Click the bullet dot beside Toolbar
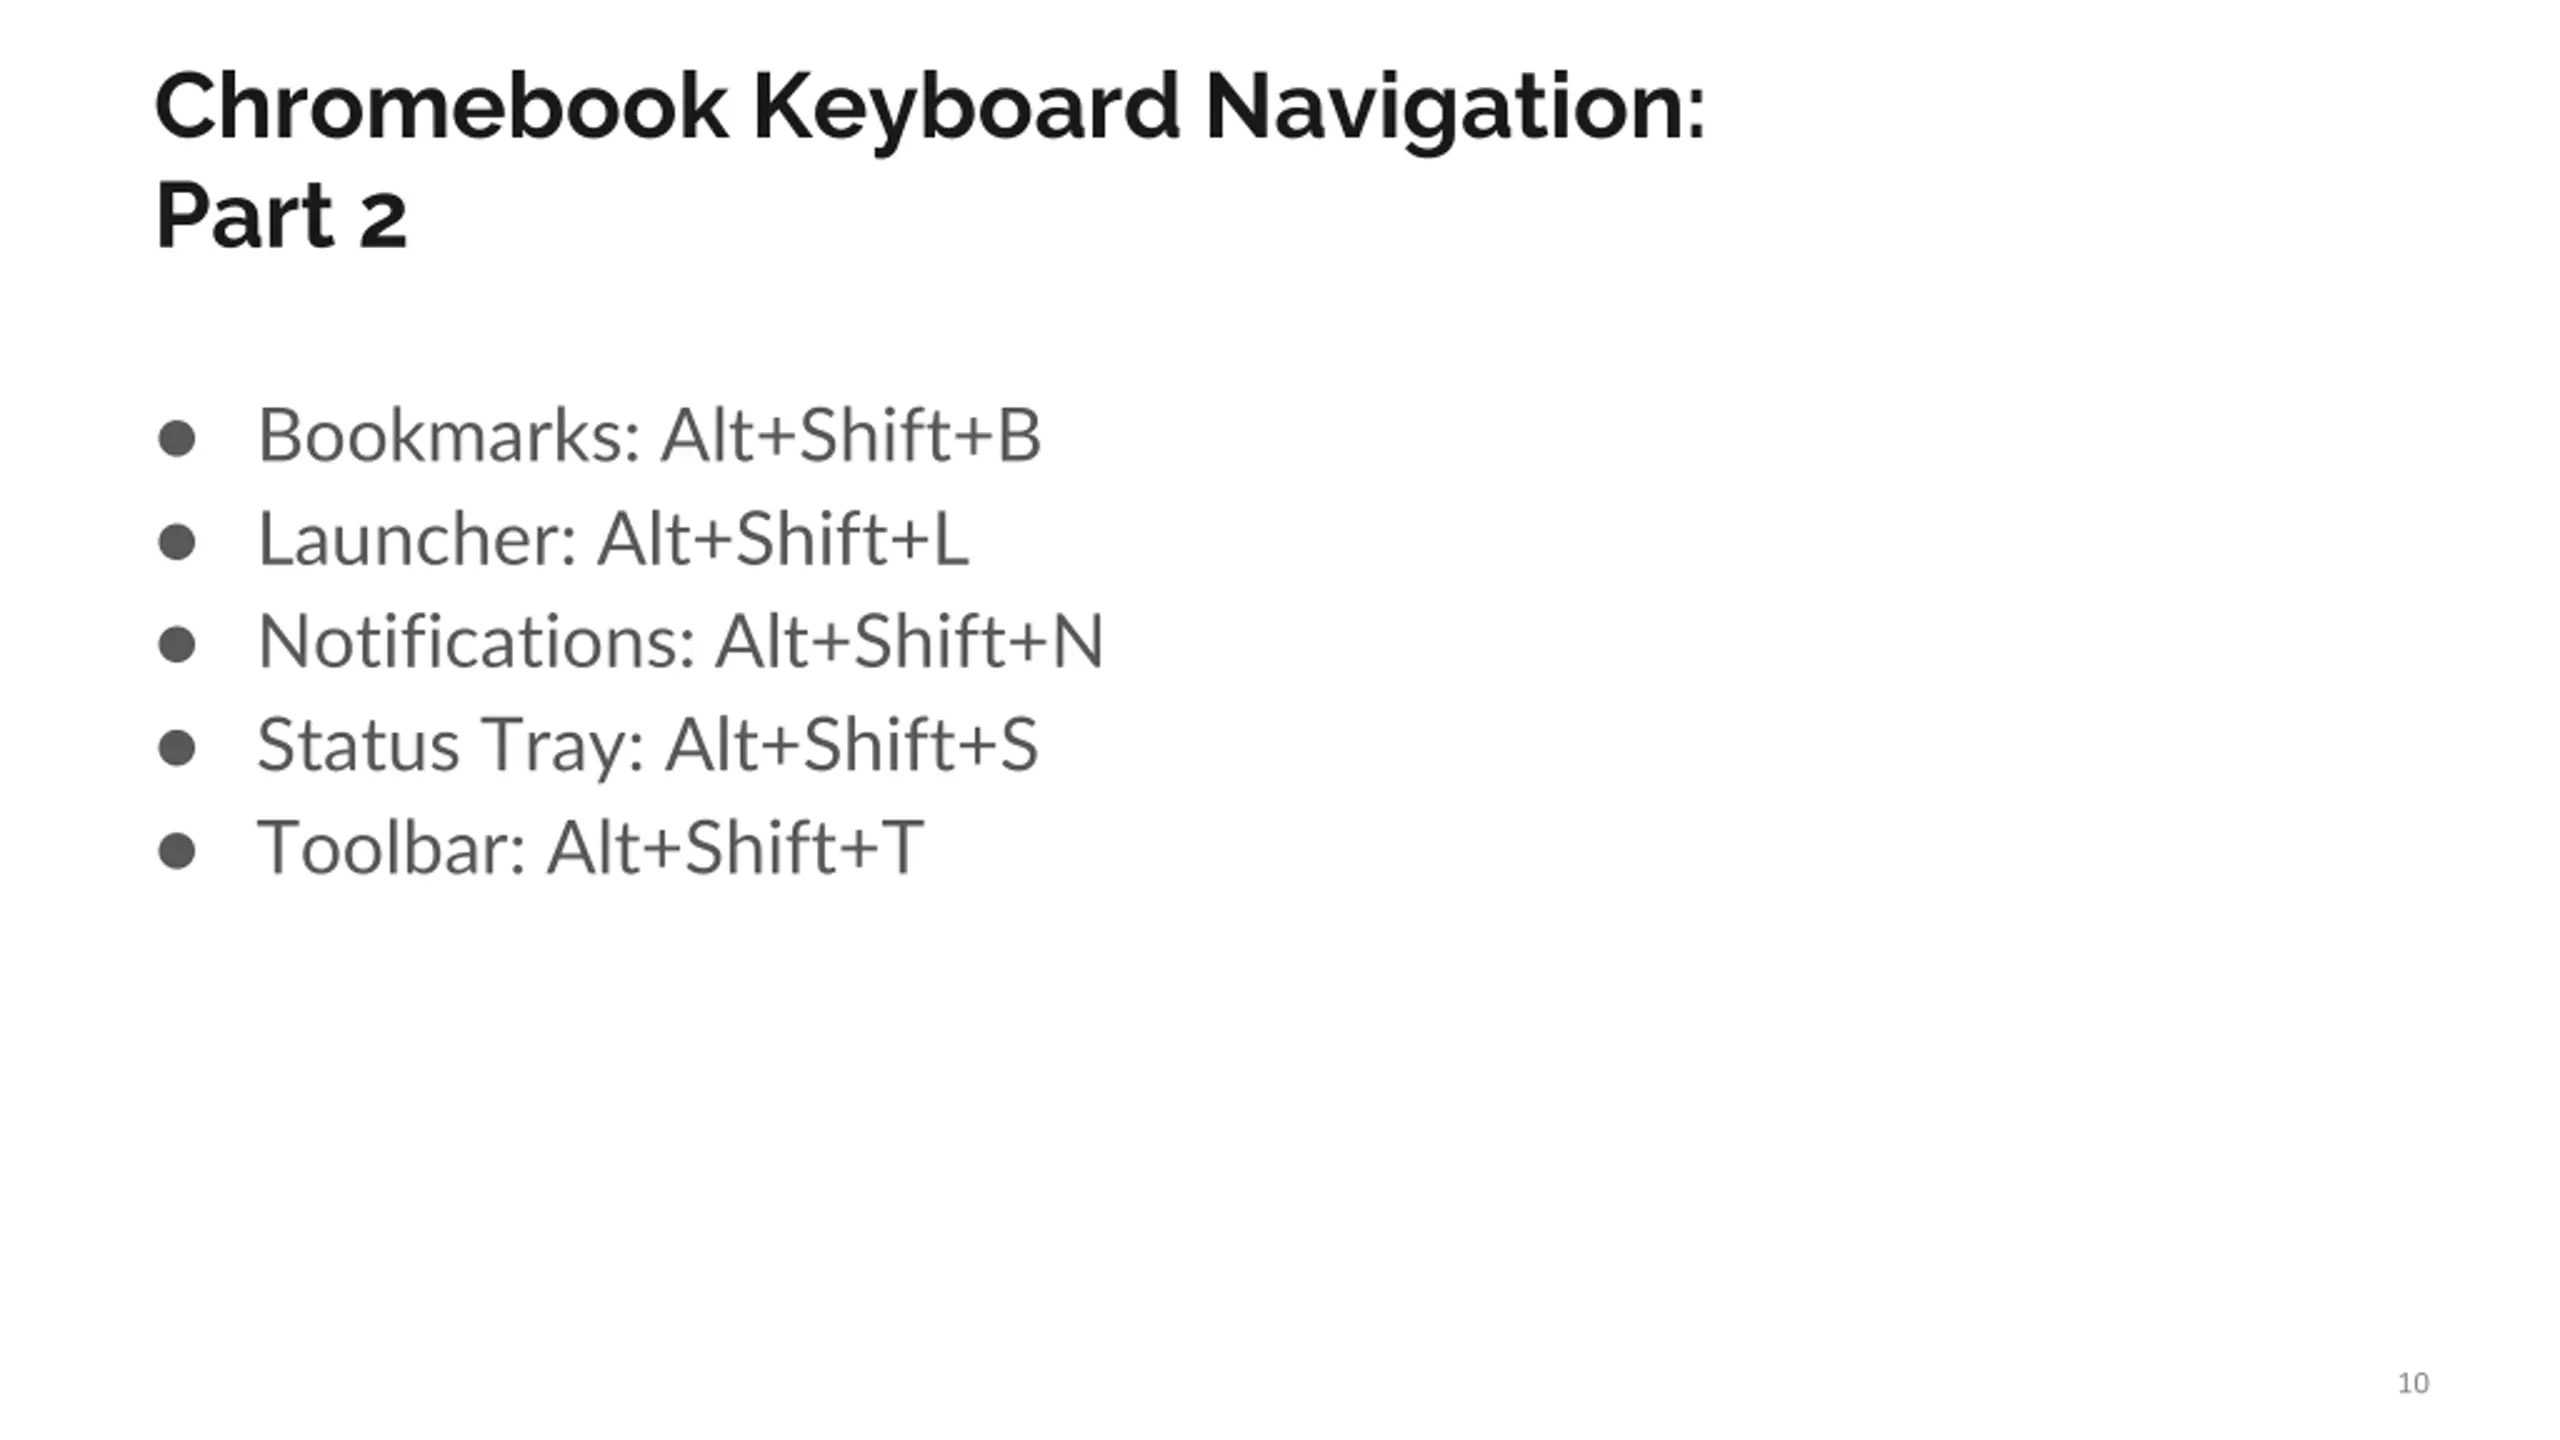Screen dimensions: 2560x1440 coord(177,851)
